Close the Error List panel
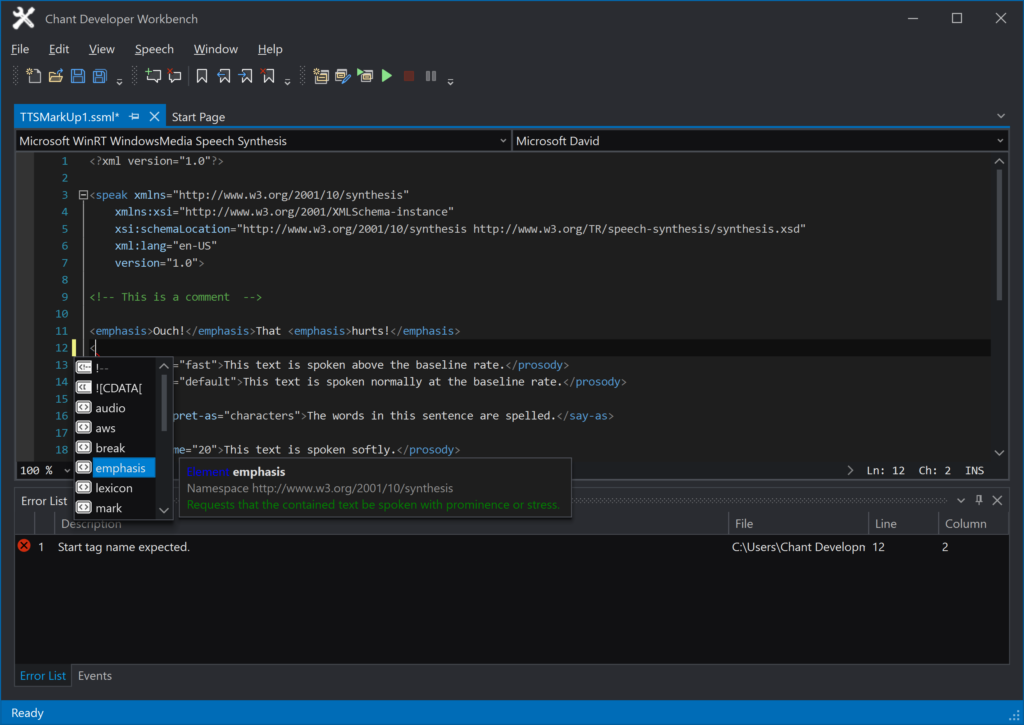This screenshot has width=1024, height=725. click(997, 500)
